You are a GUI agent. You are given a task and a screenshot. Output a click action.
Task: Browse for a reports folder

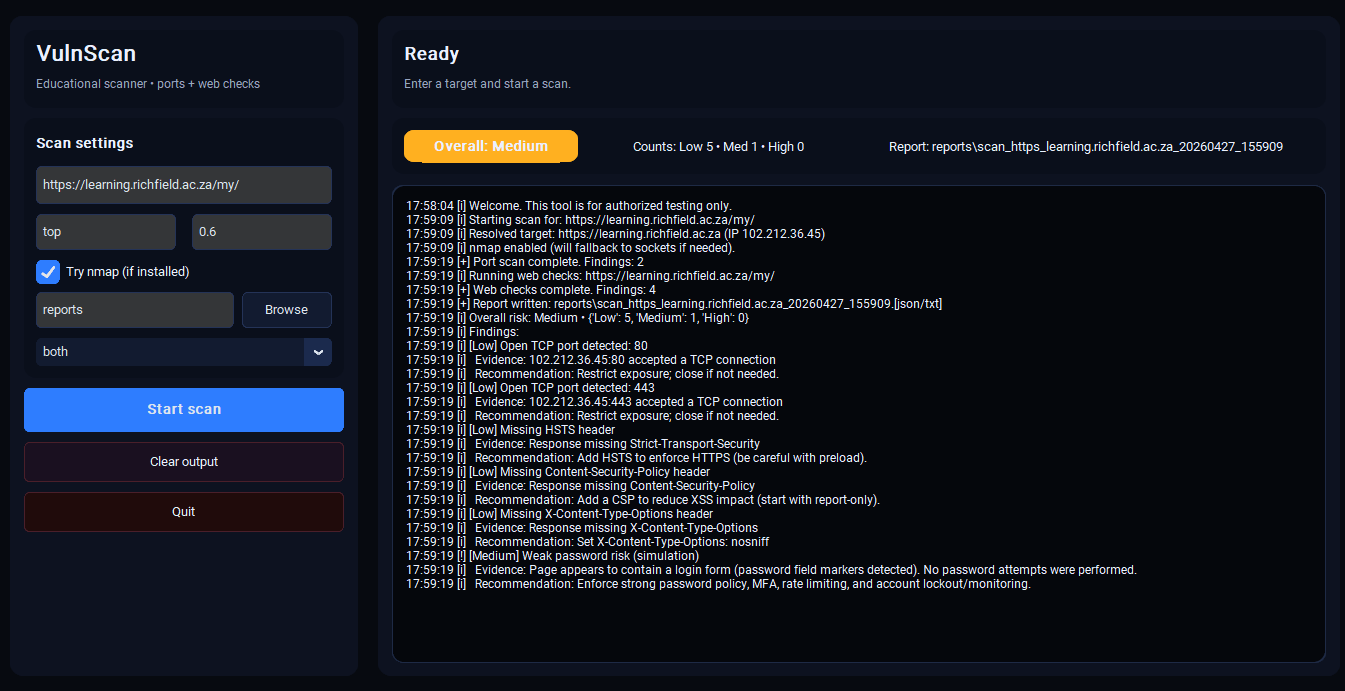point(287,310)
